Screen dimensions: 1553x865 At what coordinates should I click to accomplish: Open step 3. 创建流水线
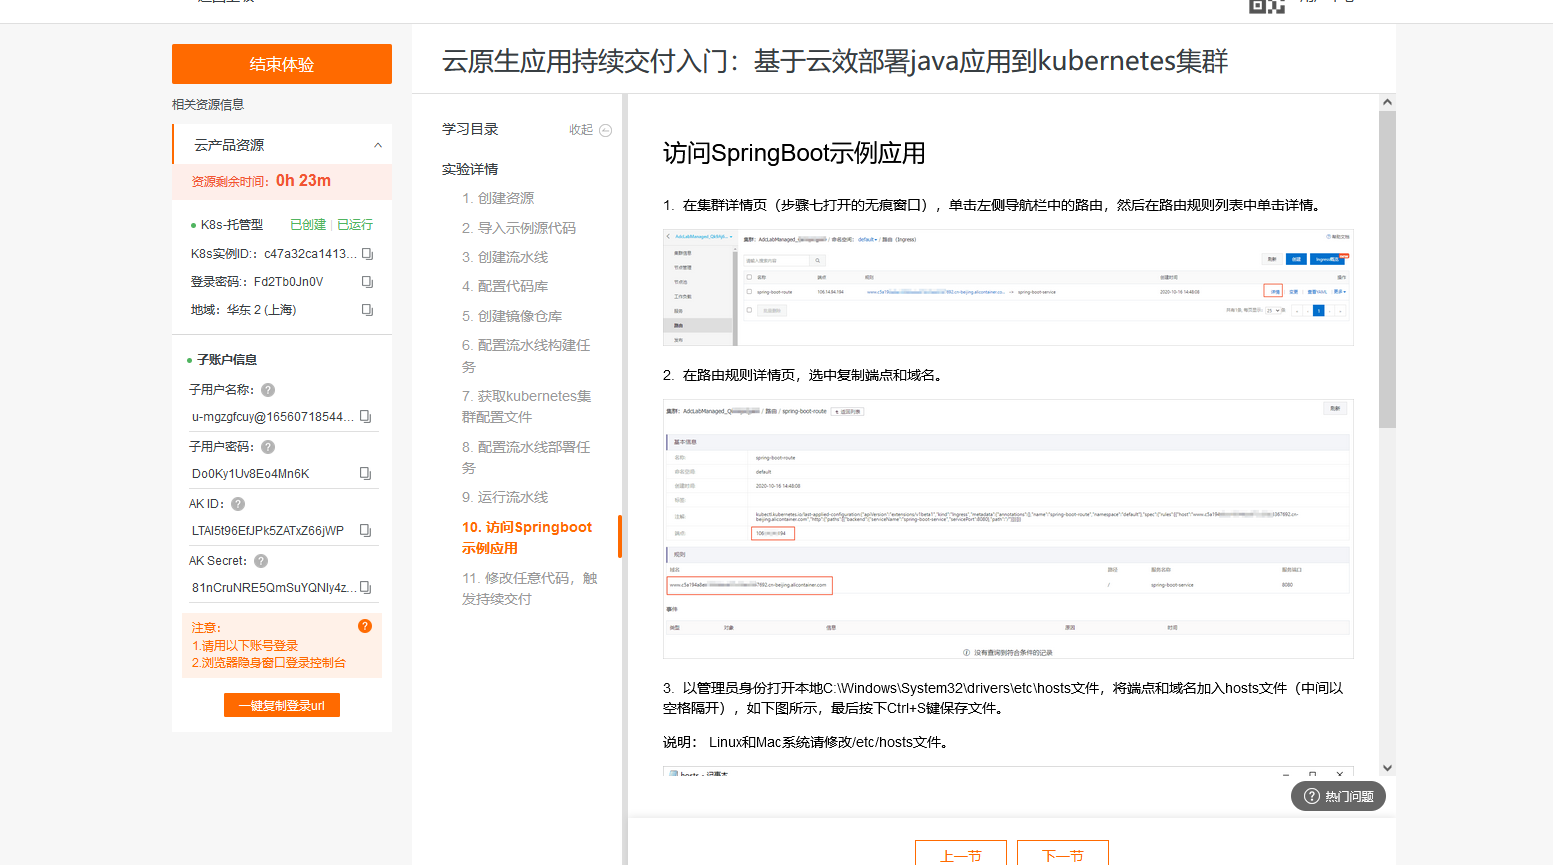[505, 257]
